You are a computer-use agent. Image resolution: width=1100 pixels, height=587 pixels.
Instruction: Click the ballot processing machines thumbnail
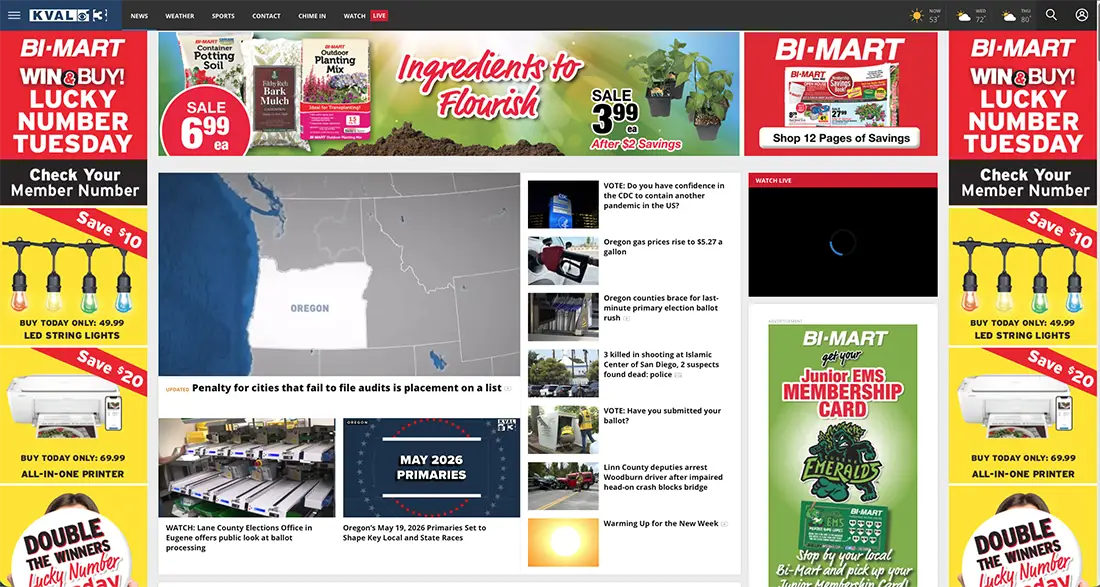[247, 468]
